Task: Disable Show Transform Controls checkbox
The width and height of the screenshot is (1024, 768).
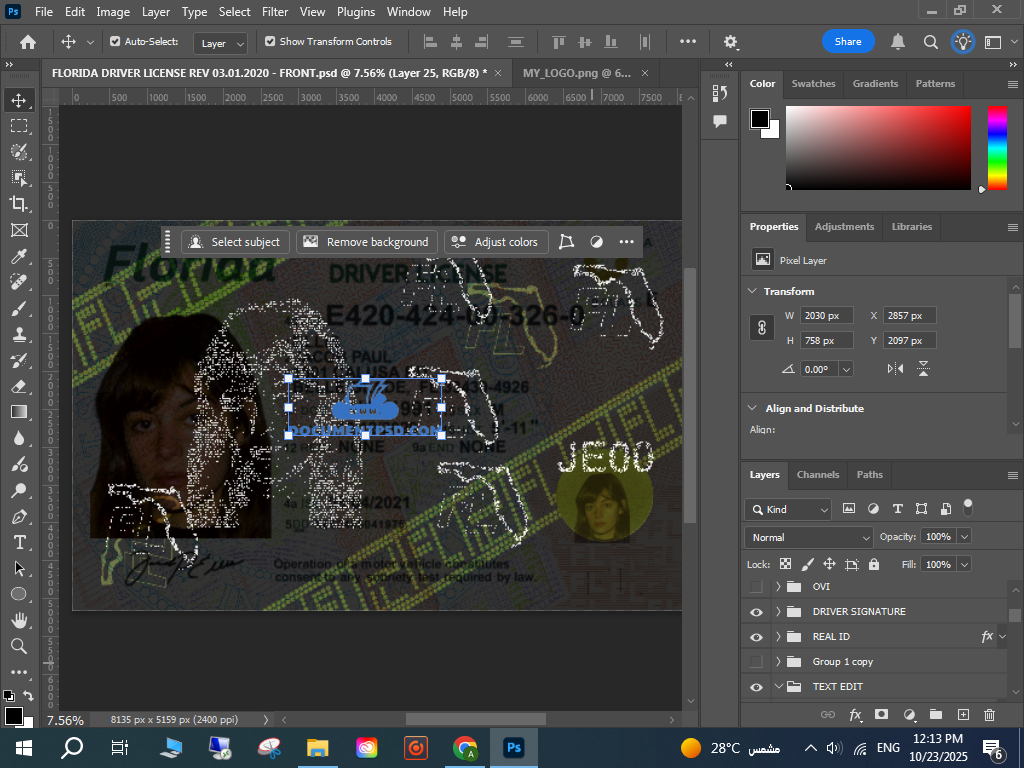Action: pos(270,42)
